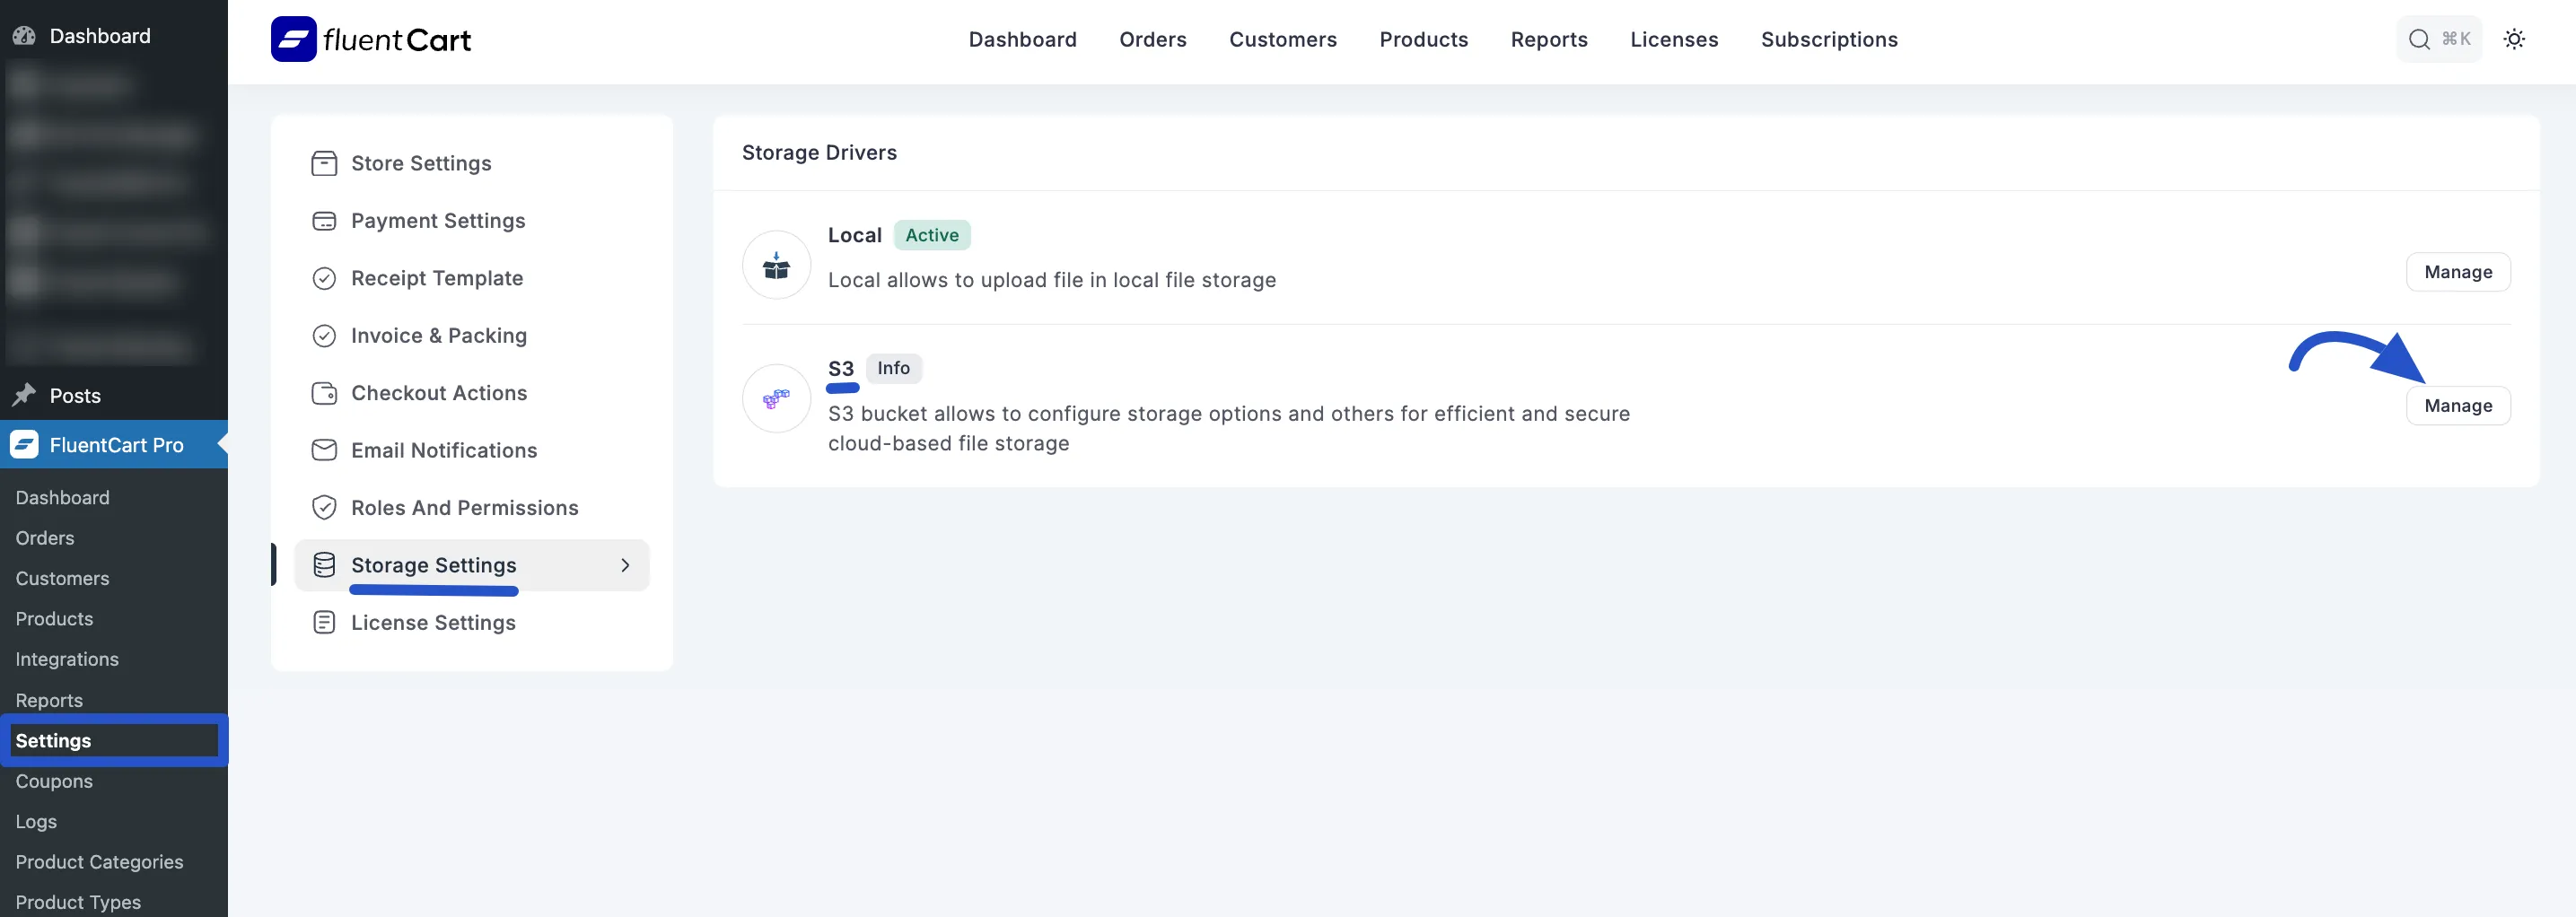Open the Licenses navigation item
Viewport: 2576px width, 917px height.
coord(1674,39)
